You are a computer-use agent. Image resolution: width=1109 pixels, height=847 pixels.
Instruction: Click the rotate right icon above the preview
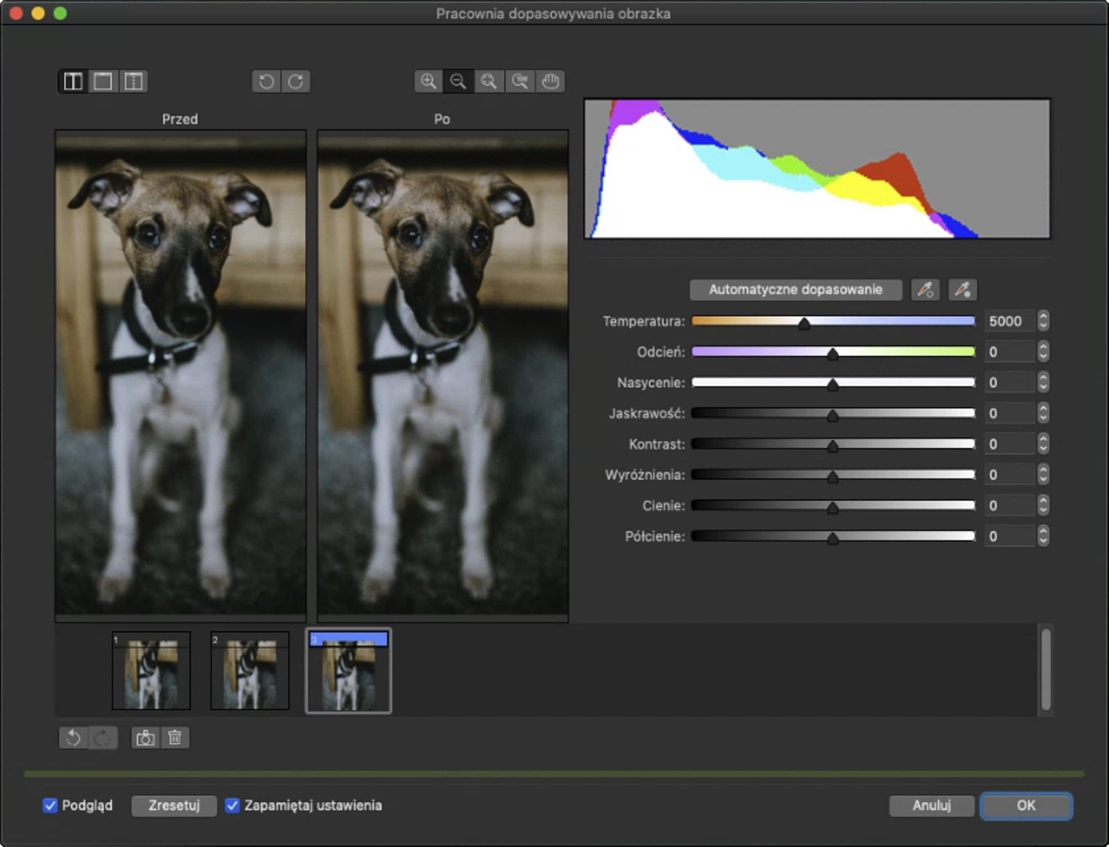tap(296, 82)
